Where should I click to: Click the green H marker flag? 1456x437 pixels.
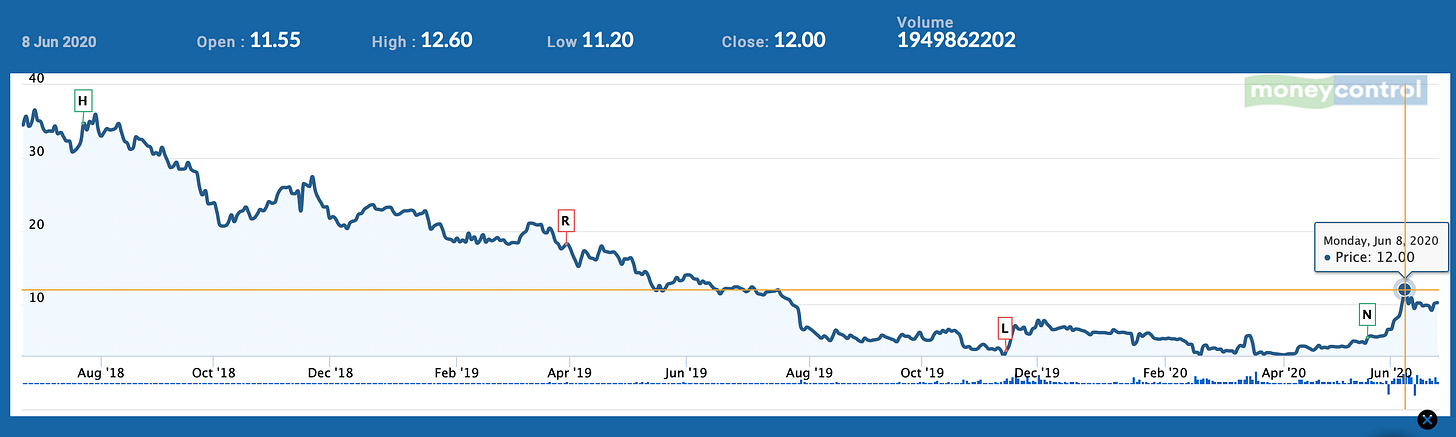[x=83, y=101]
